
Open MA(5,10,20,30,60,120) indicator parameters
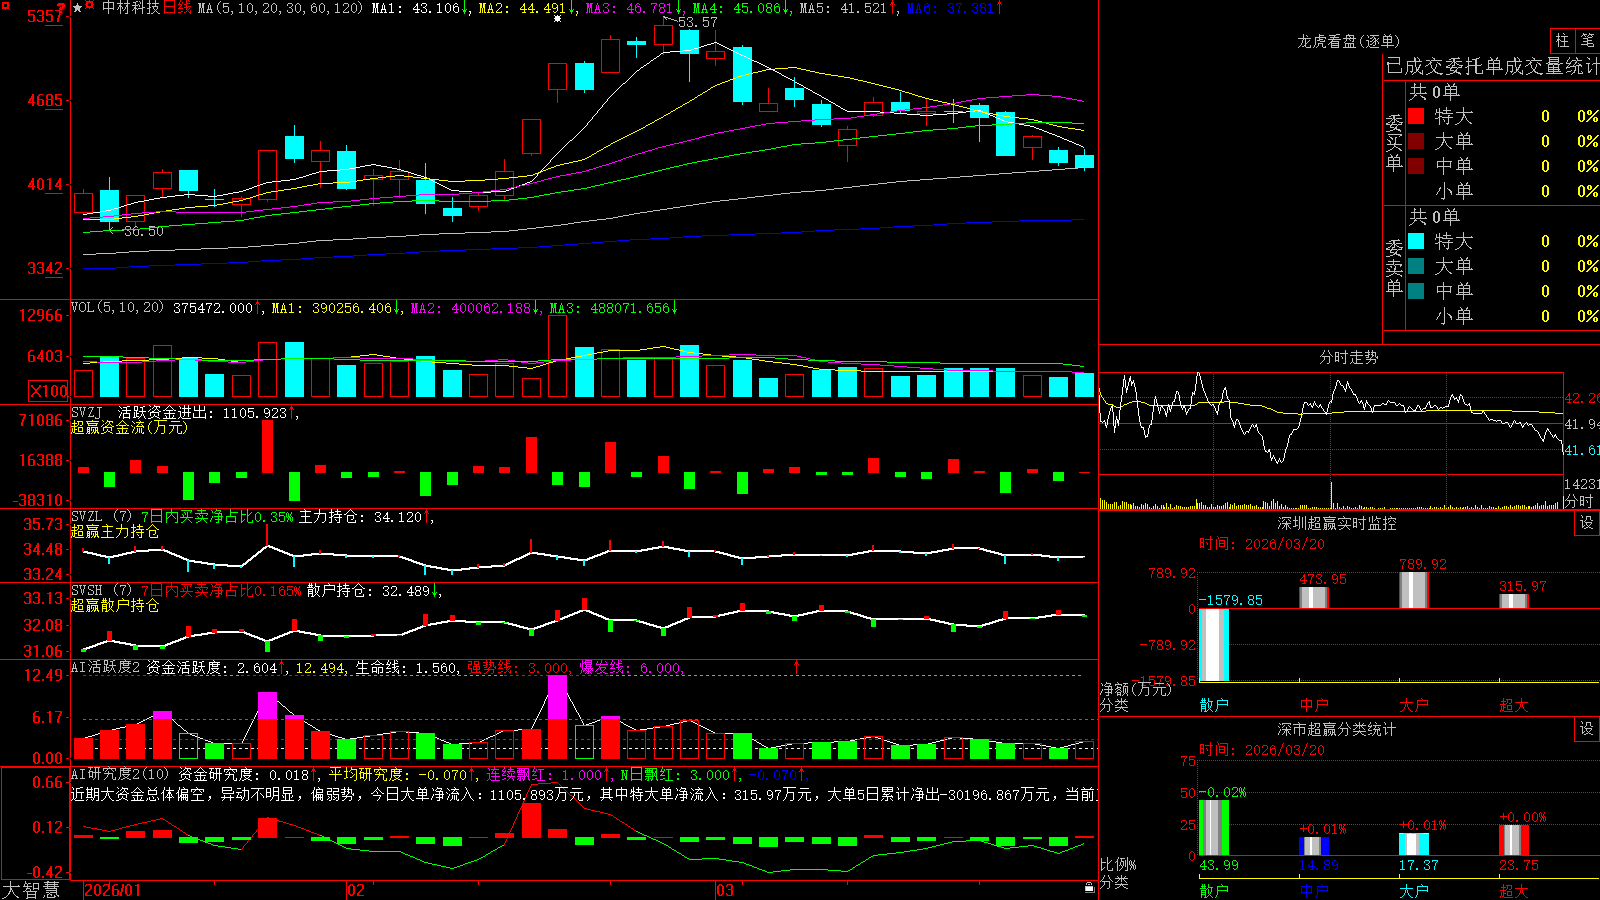pos(280,8)
